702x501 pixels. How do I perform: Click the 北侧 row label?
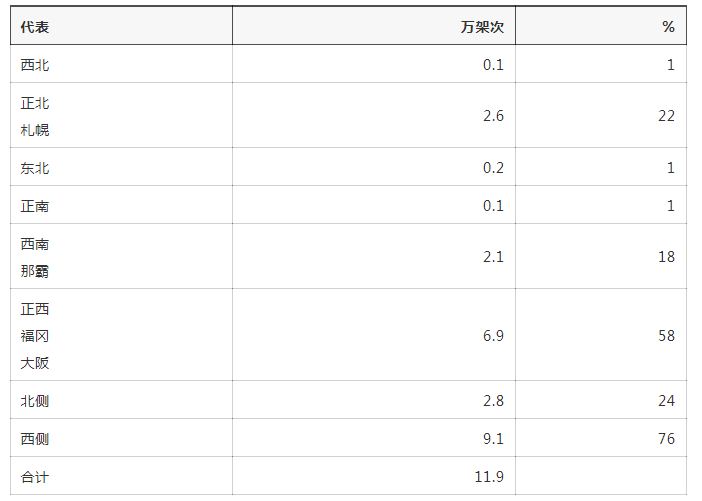coord(35,401)
